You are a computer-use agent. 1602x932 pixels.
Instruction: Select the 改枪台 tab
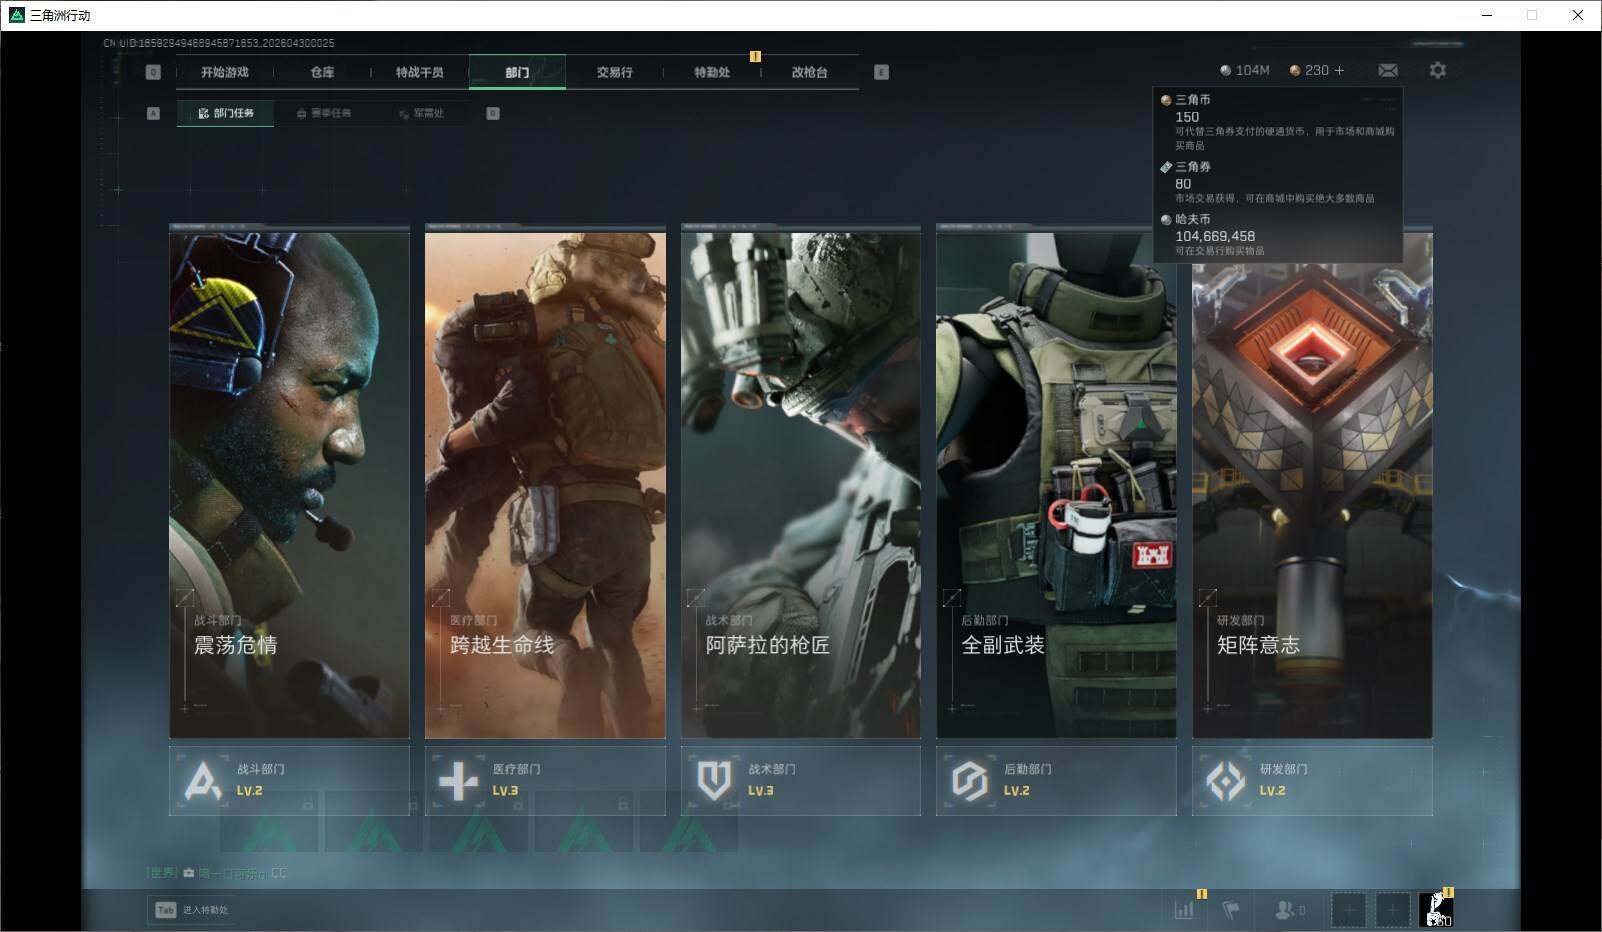tap(809, 73)
